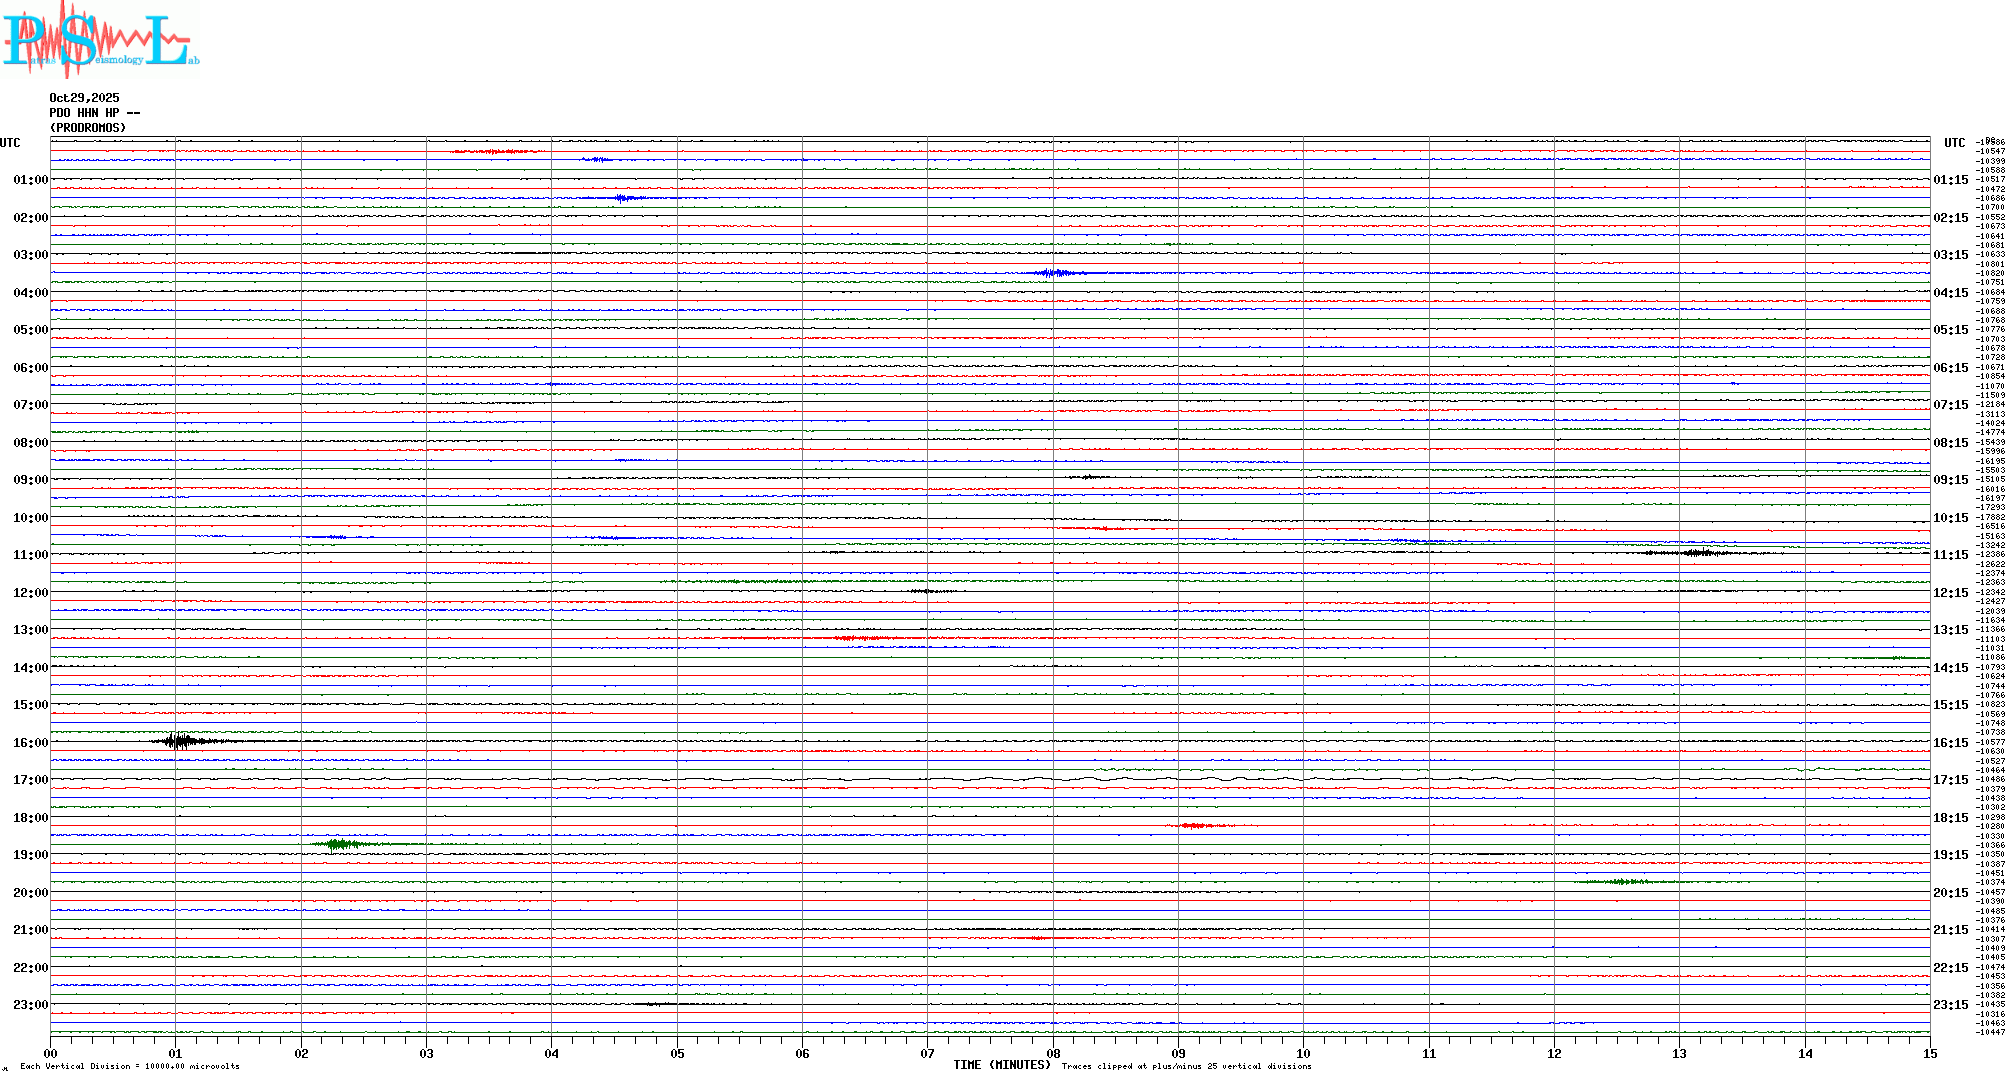Image resolution: width=2010 pixels, height=1080 pixels.
Task: Click the red seismic burst in the top traces
Action: [492, 152]
